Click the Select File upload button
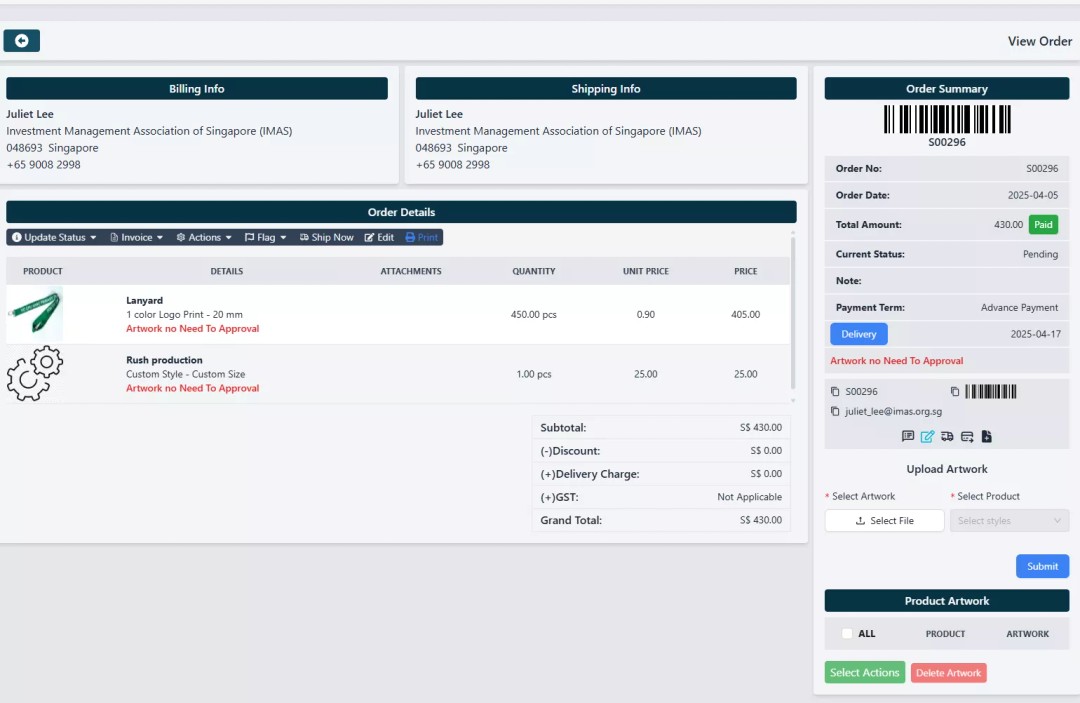 [x=884, y=521]
